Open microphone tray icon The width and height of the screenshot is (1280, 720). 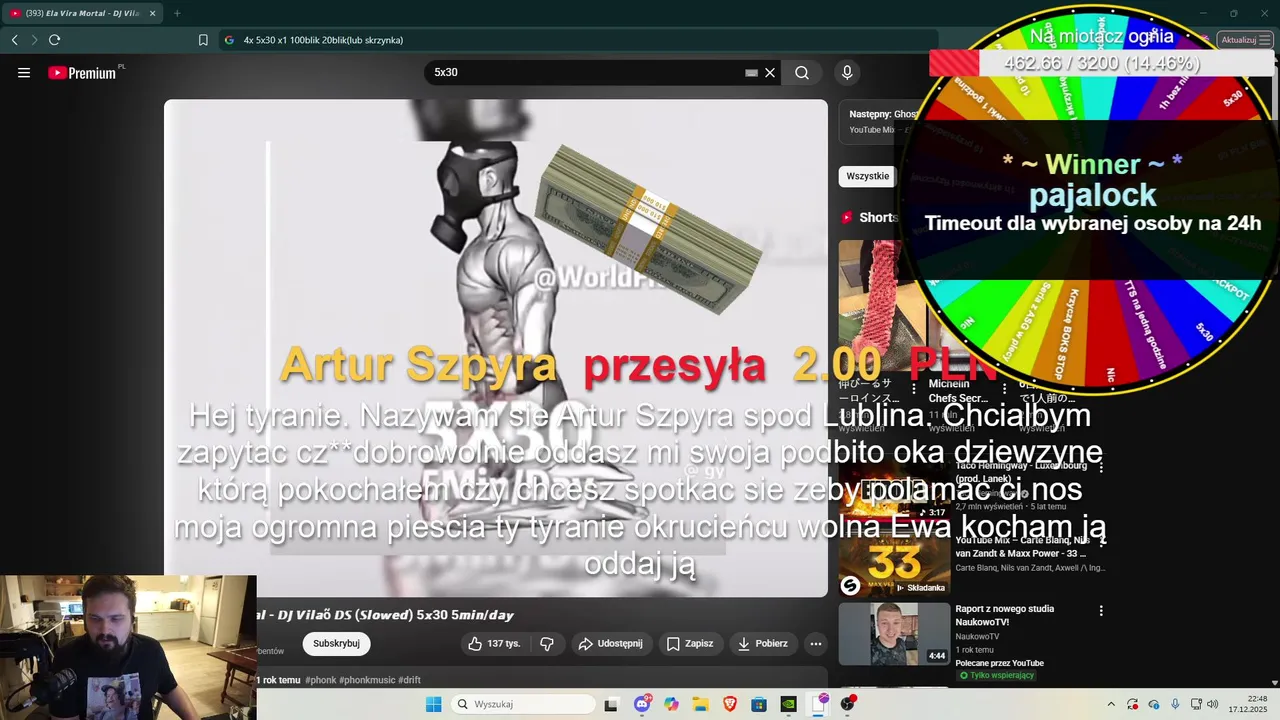[1175, 704]
